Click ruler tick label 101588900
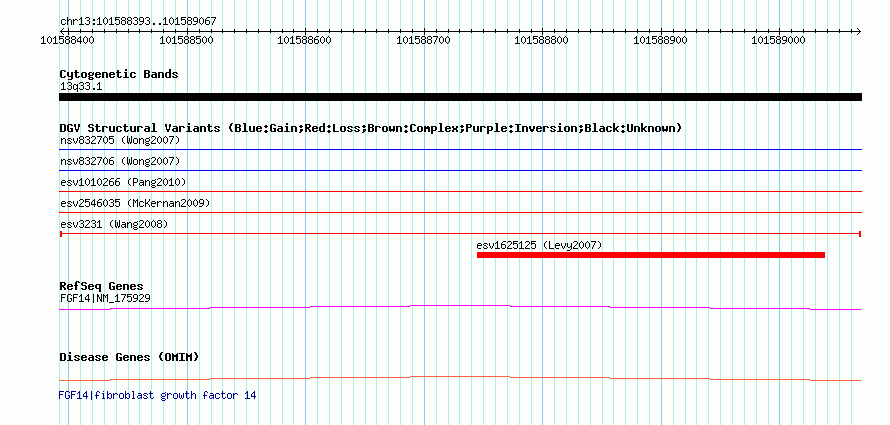 (660, 40)
